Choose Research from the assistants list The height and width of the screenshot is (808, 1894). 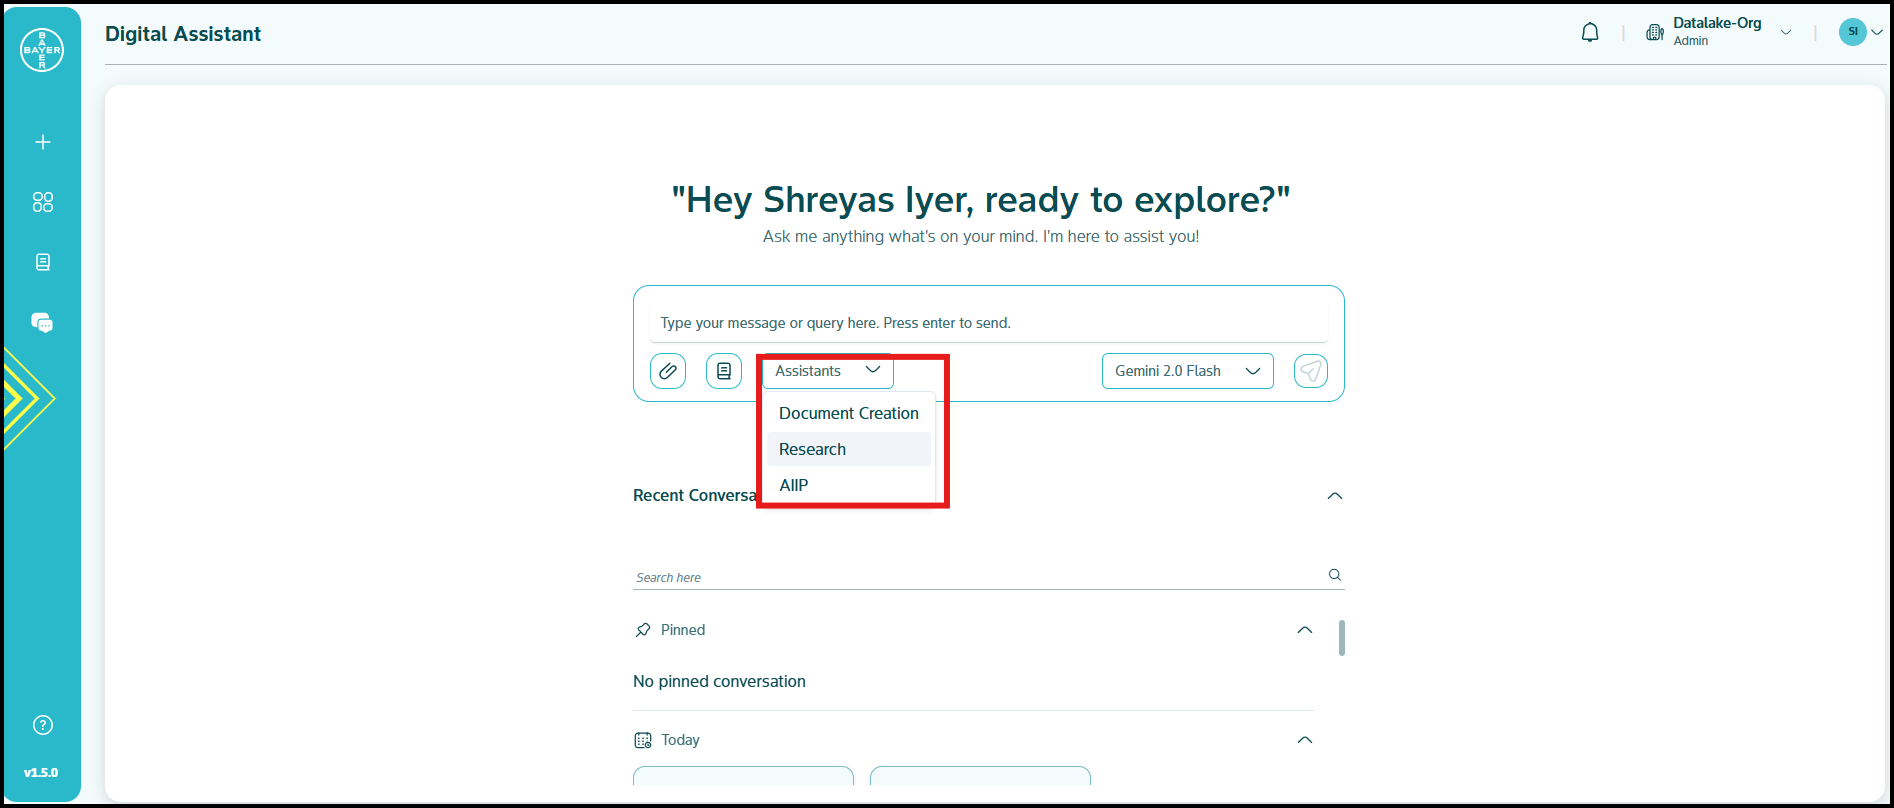(x=812, y=449)
